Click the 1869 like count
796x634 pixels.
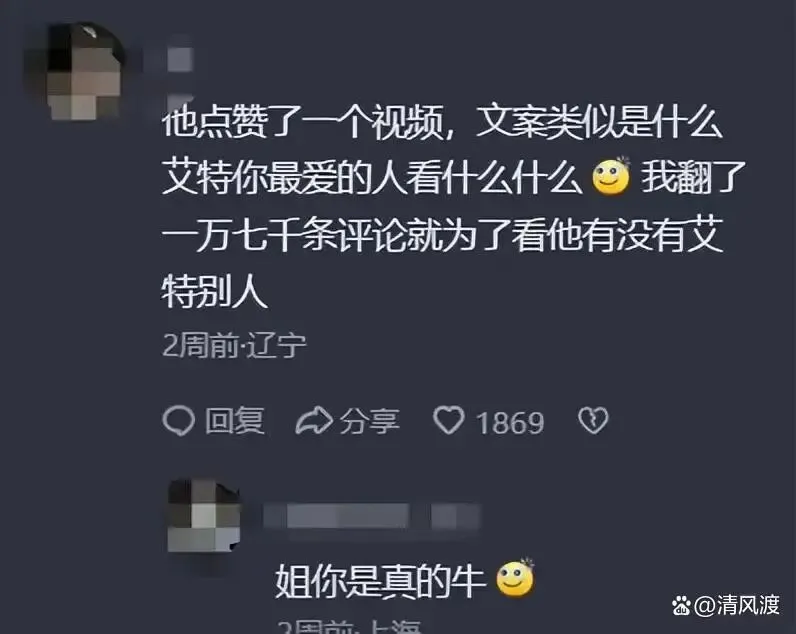click(x=510, y=422)
